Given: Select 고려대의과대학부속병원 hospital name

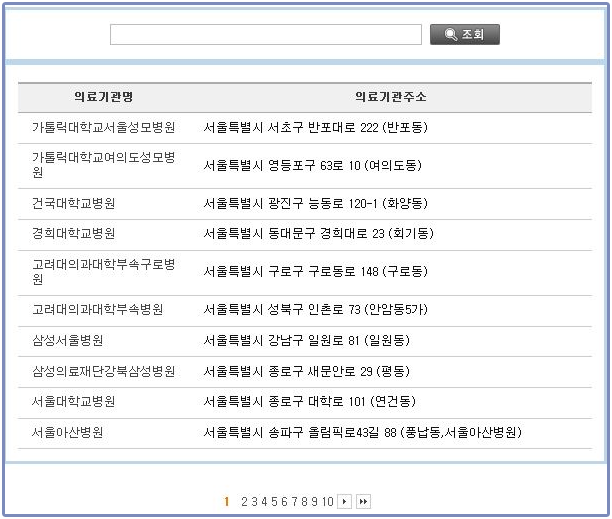Looking at the screenshot, I should [x=98, y=309].
